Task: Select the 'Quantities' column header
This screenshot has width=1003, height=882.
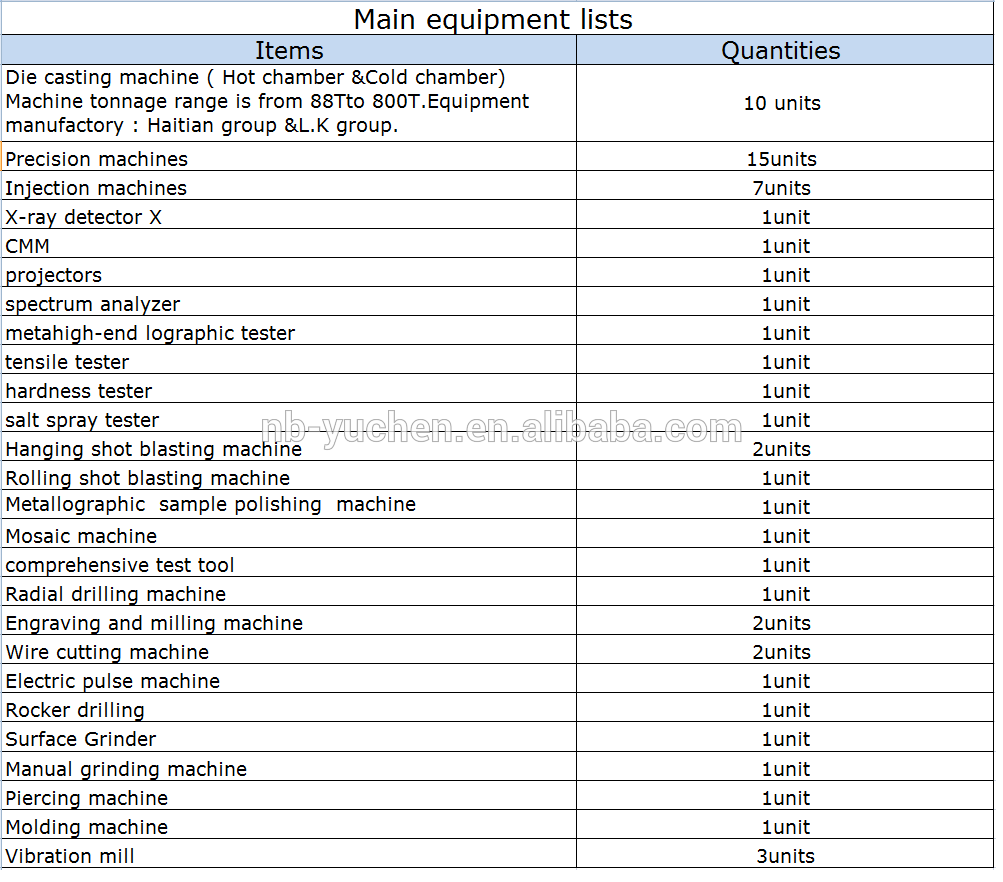Action: tap(781, 51)
